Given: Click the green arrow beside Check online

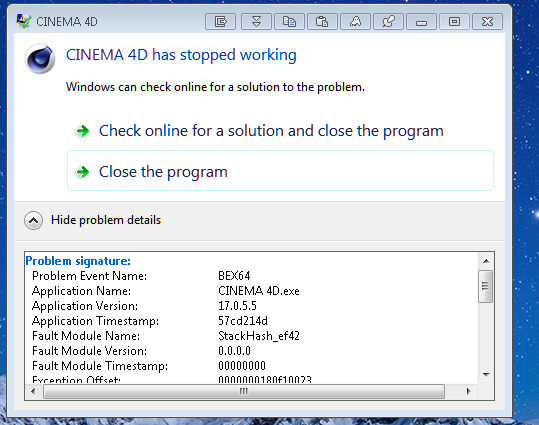Looking at the screenshot, I should [82, 131].
